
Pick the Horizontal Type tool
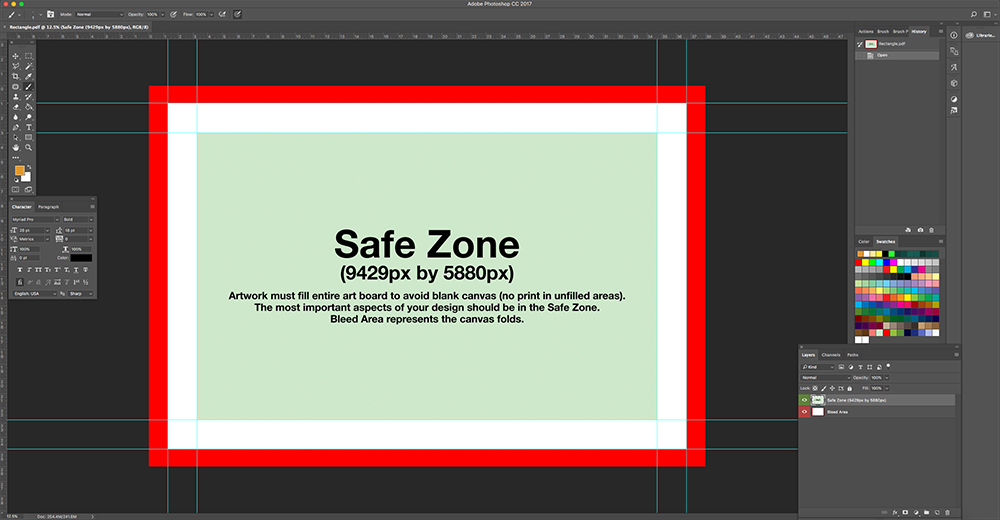[29, 127]
